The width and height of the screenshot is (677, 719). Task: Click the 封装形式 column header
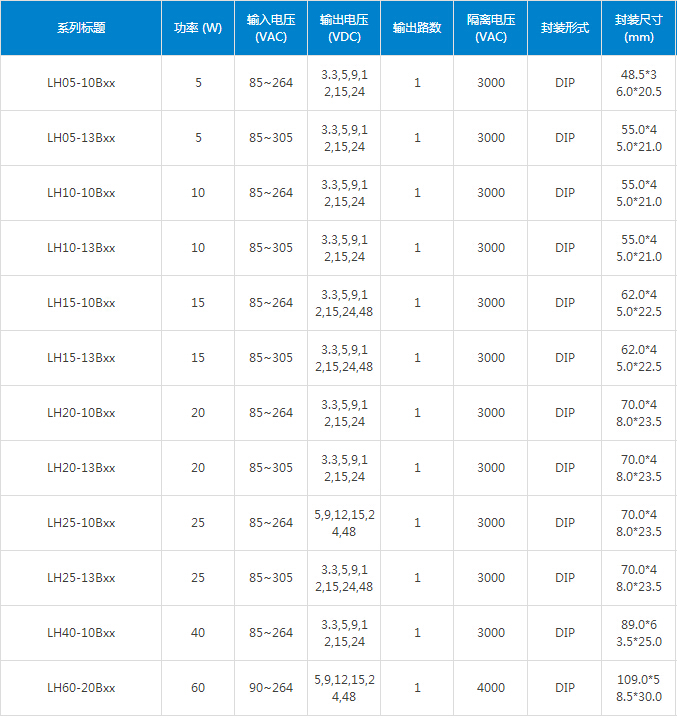564,28
